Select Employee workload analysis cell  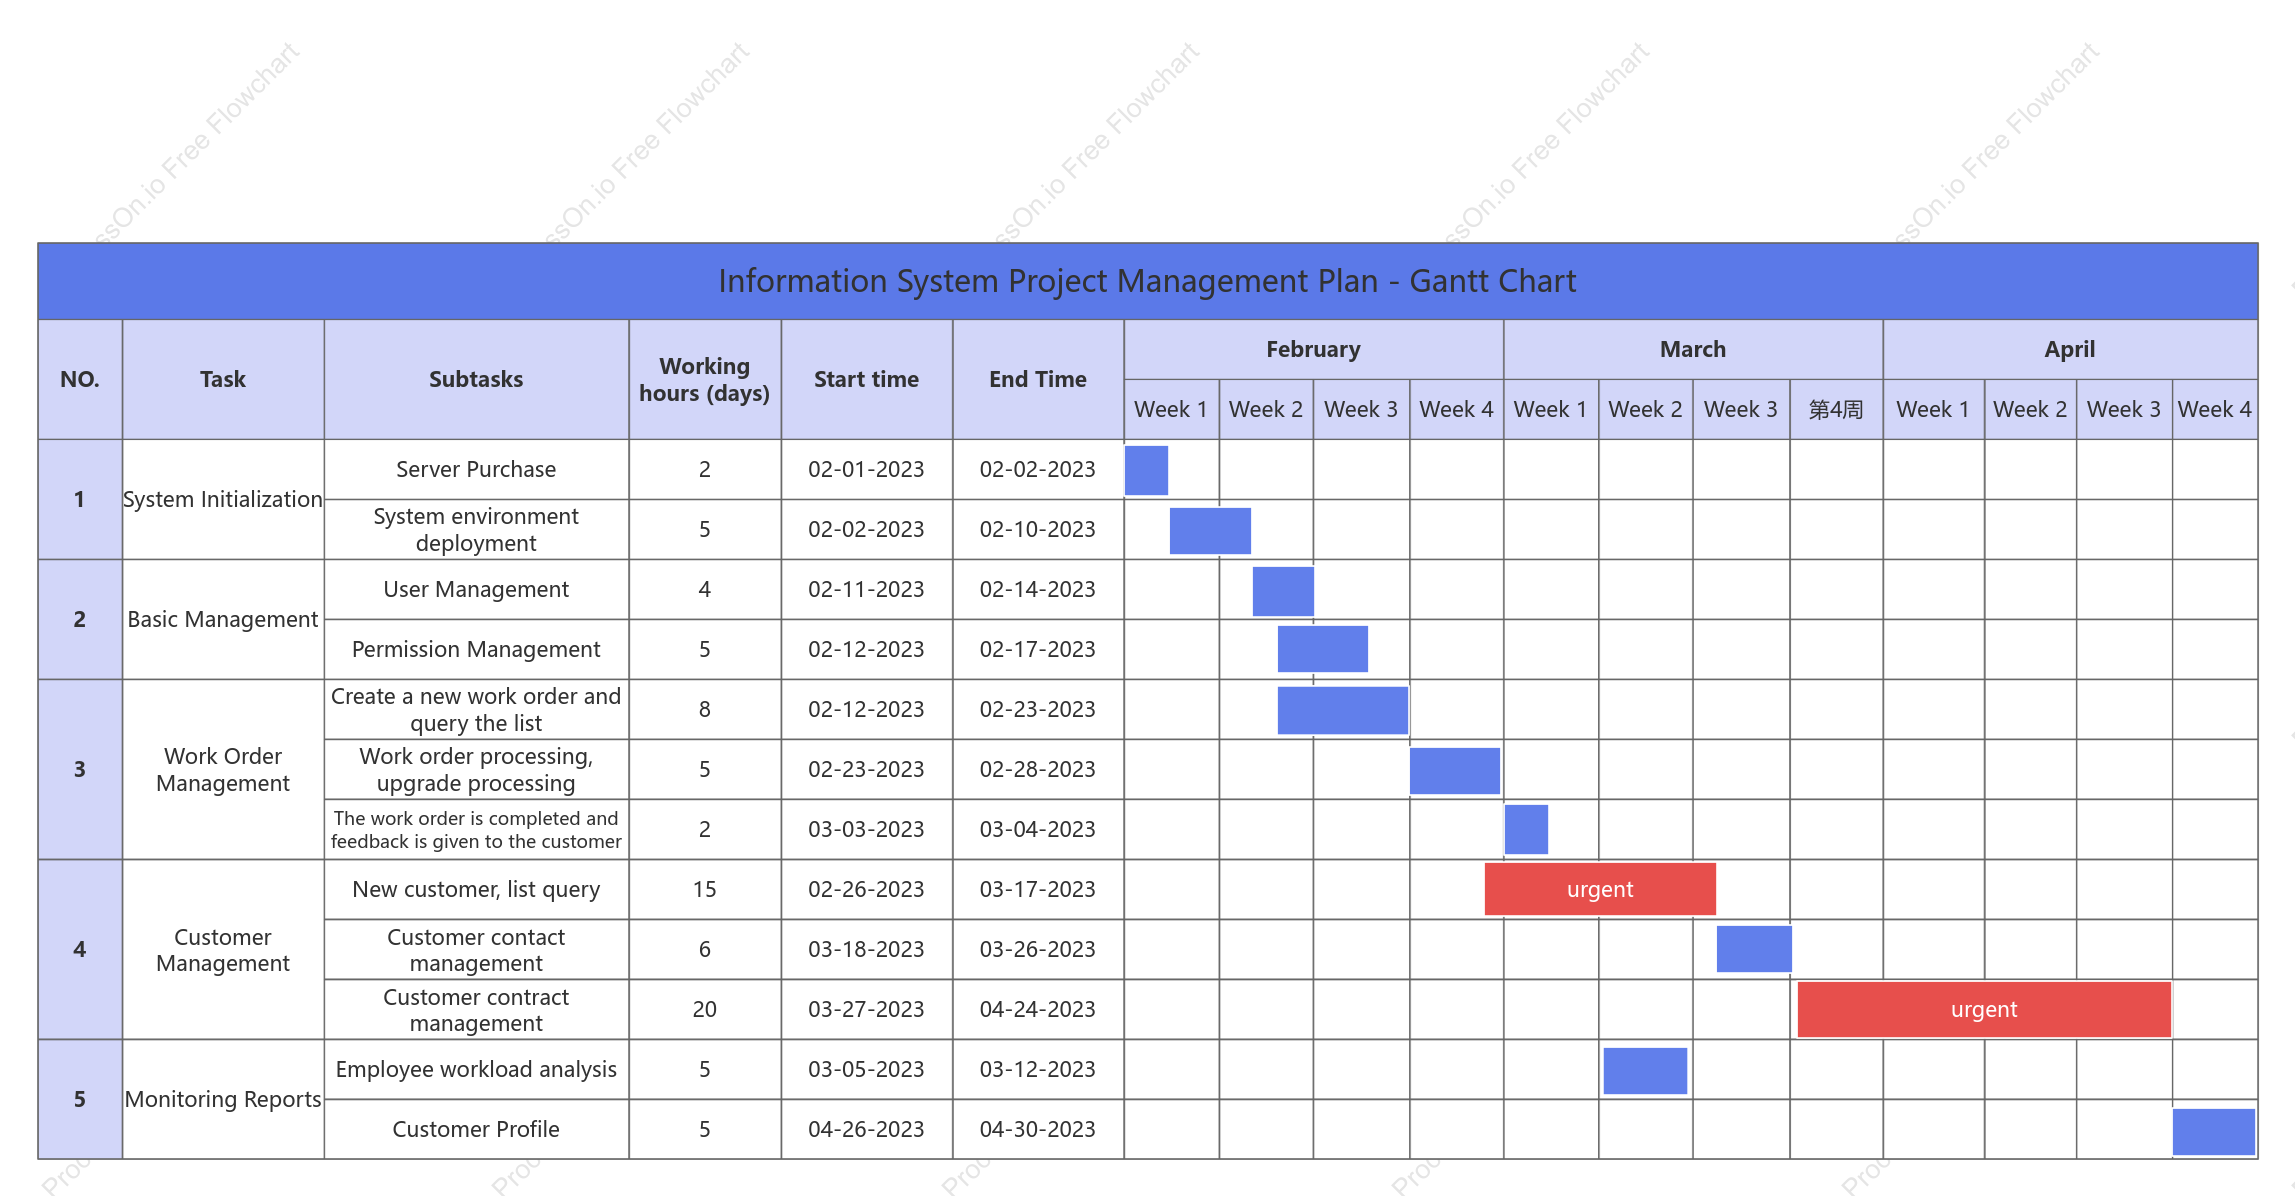click(x=476, y=1069)
